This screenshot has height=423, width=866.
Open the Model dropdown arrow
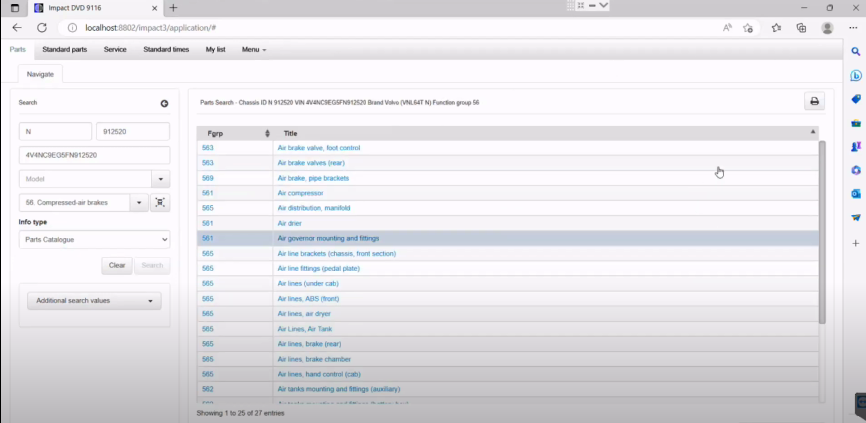coord(160,179)
